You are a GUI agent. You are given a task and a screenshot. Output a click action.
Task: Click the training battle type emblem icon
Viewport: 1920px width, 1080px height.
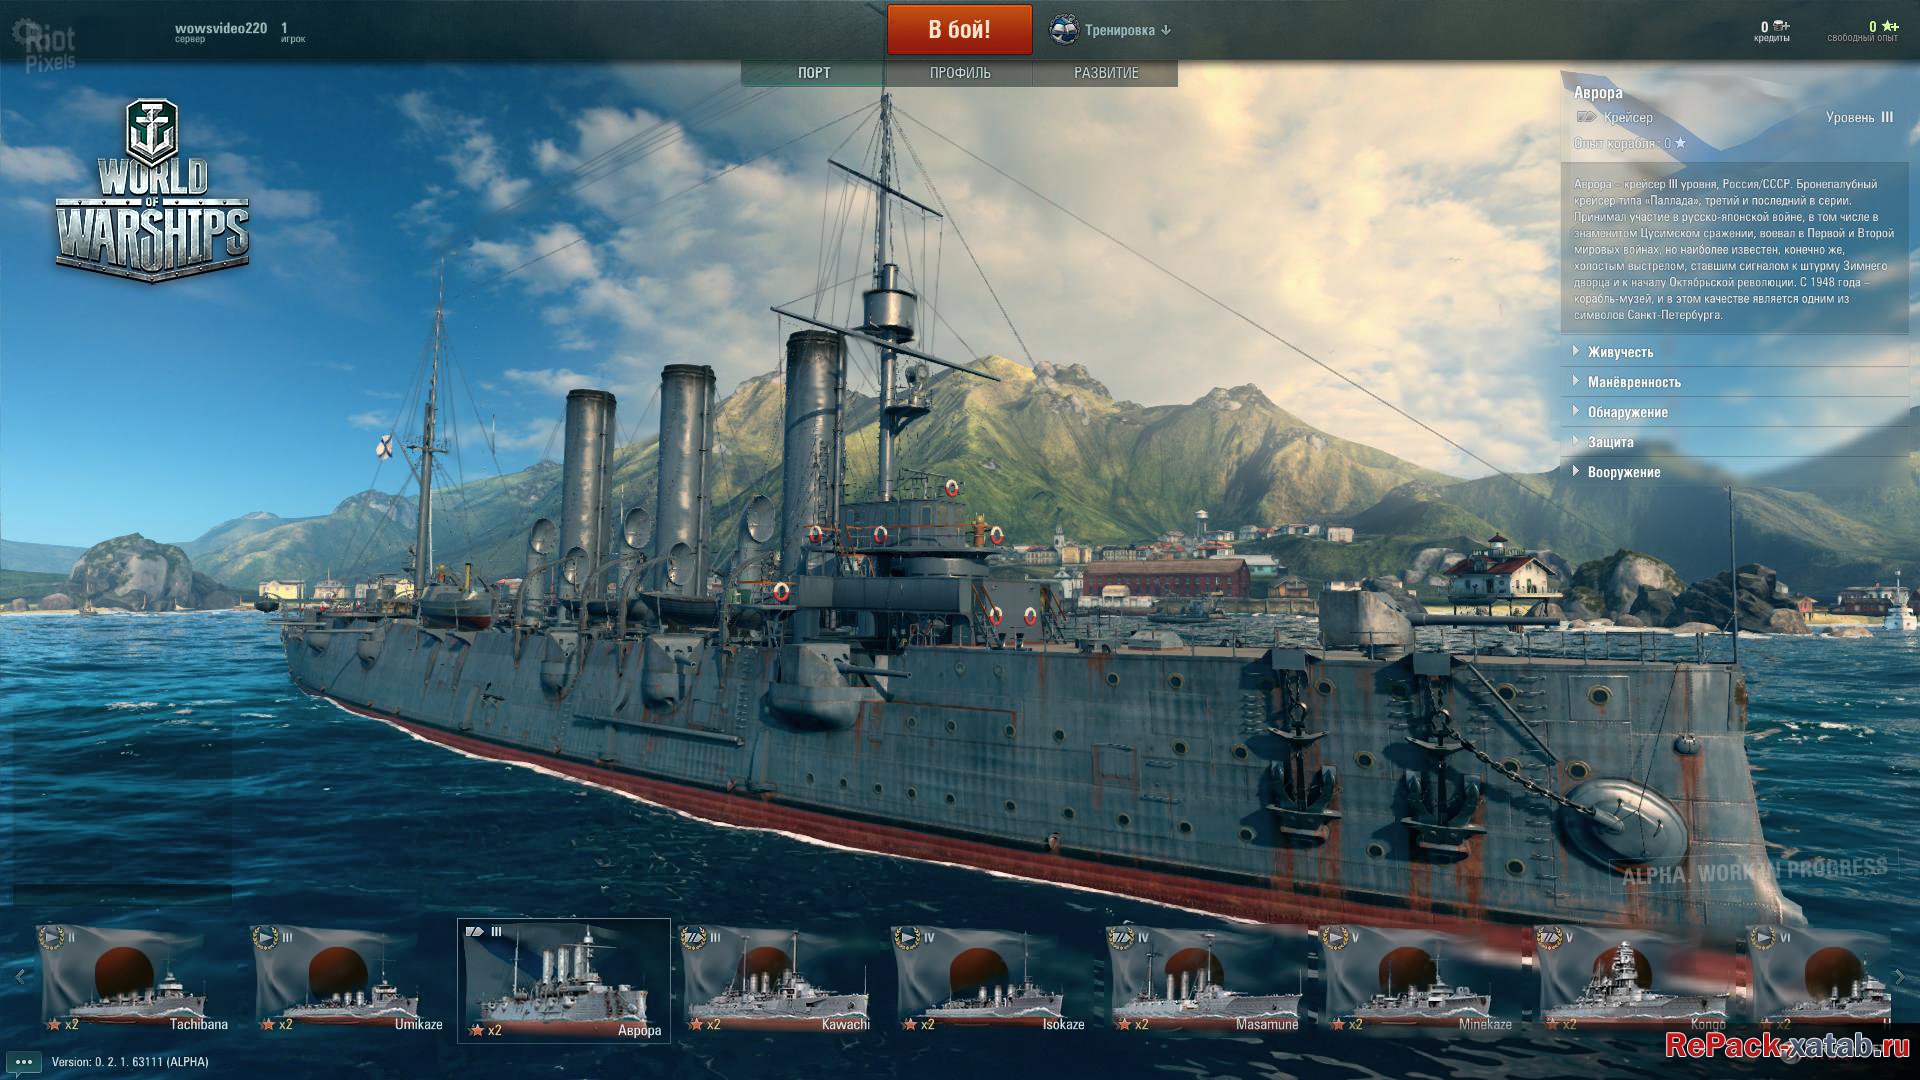tap(1063, 30)
